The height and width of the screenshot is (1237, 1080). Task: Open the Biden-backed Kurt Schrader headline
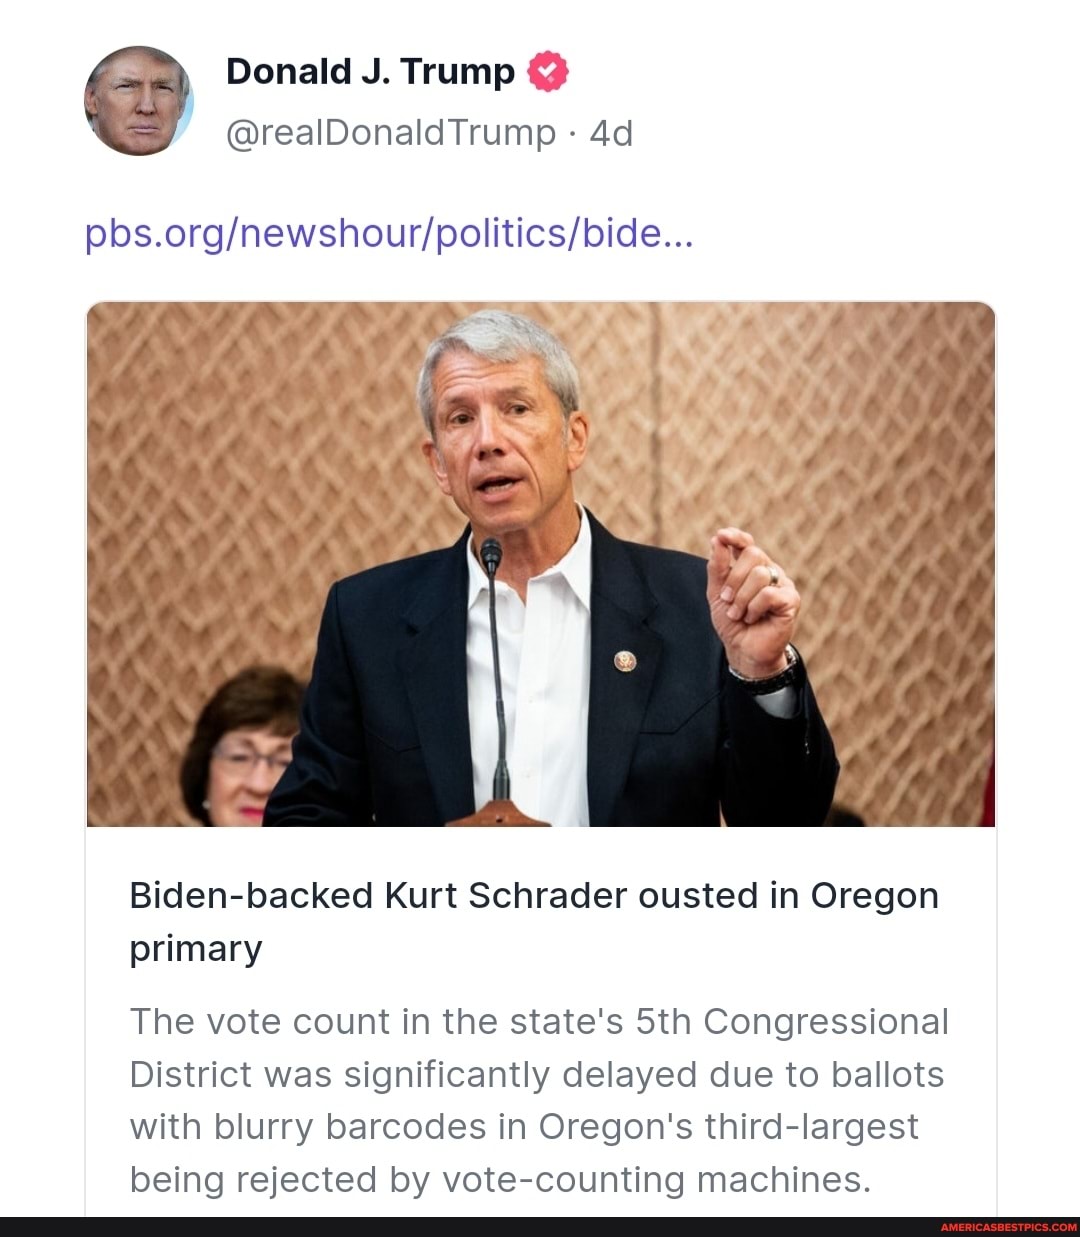pyautogui.click(x=534, y=895)
